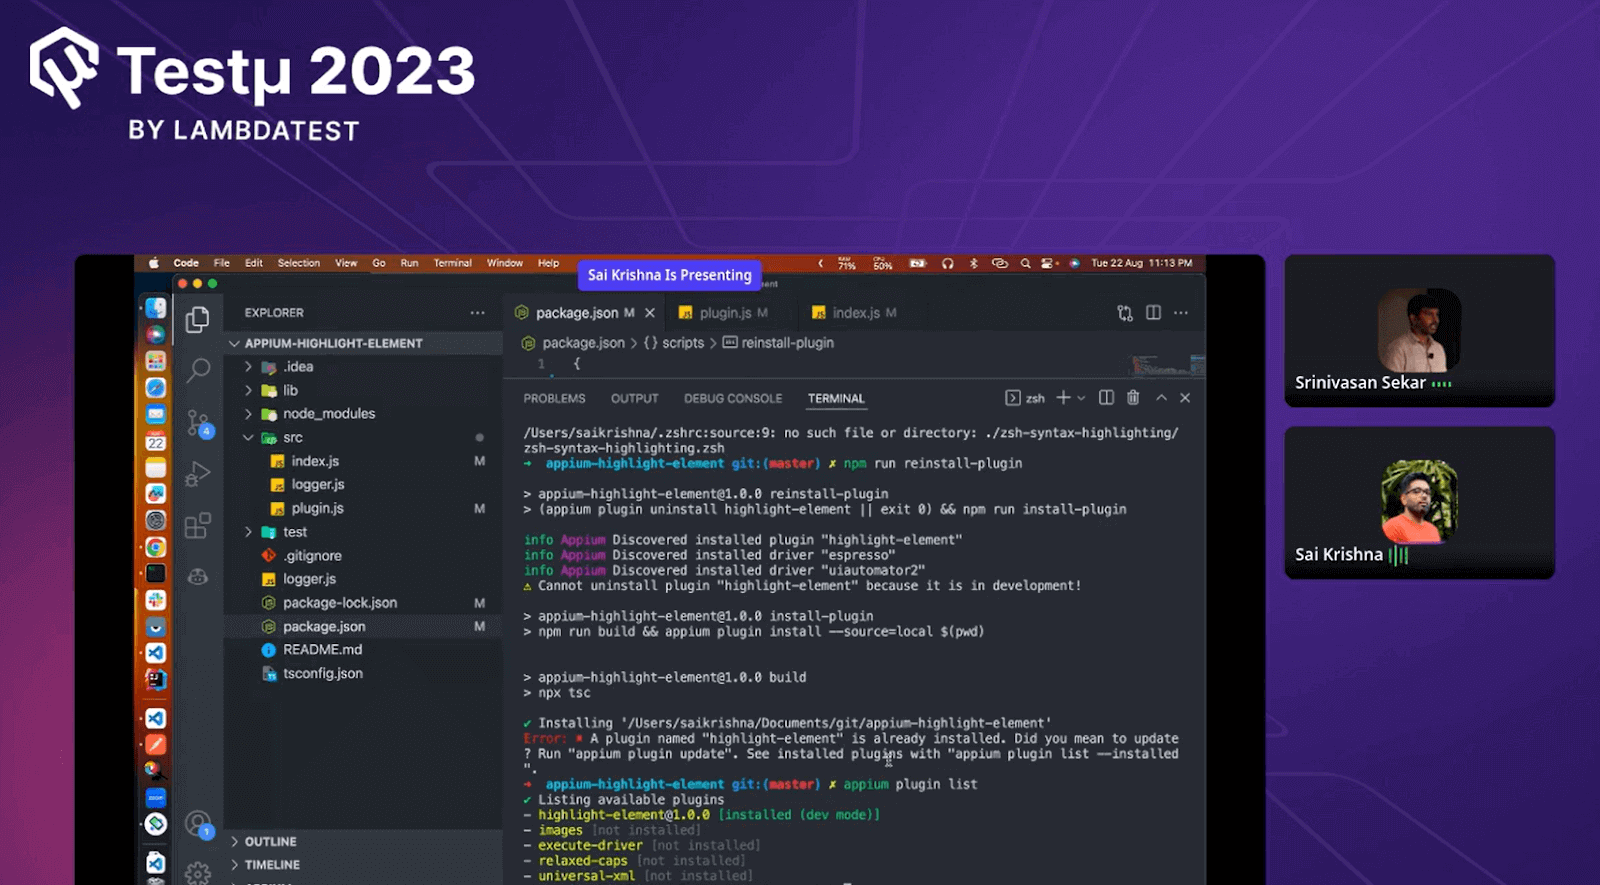Open the Terminal menu in the menu bar

click(453, 263)
